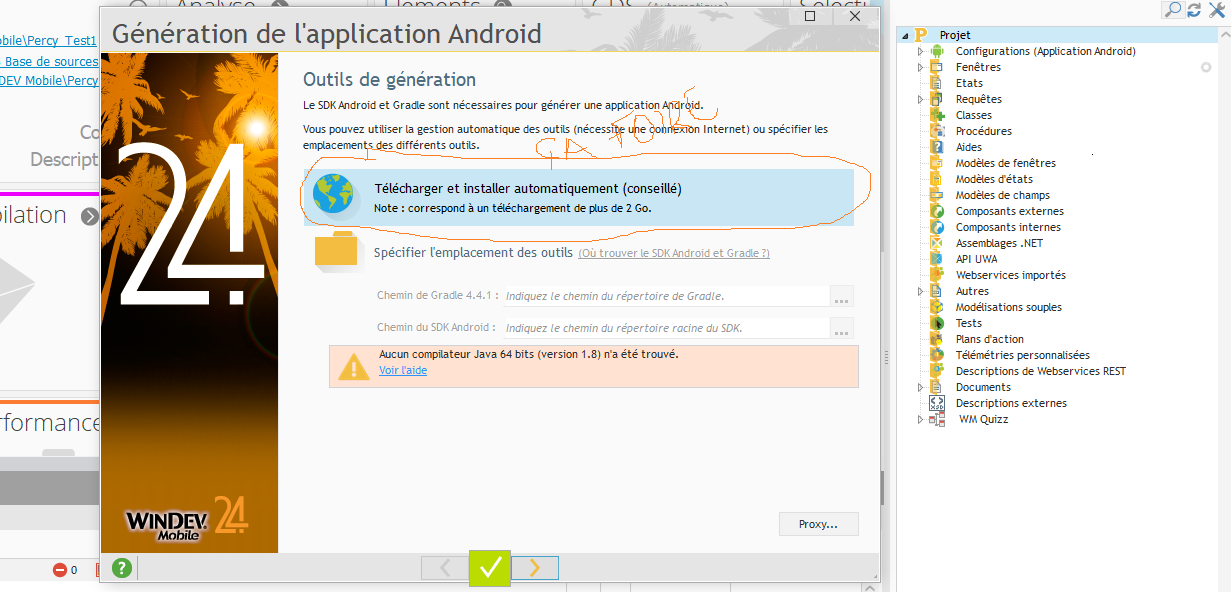Select Télécharger et installer automatiquement option
1231x592 pixels.
pyautogui.click(x=579, y=197)
